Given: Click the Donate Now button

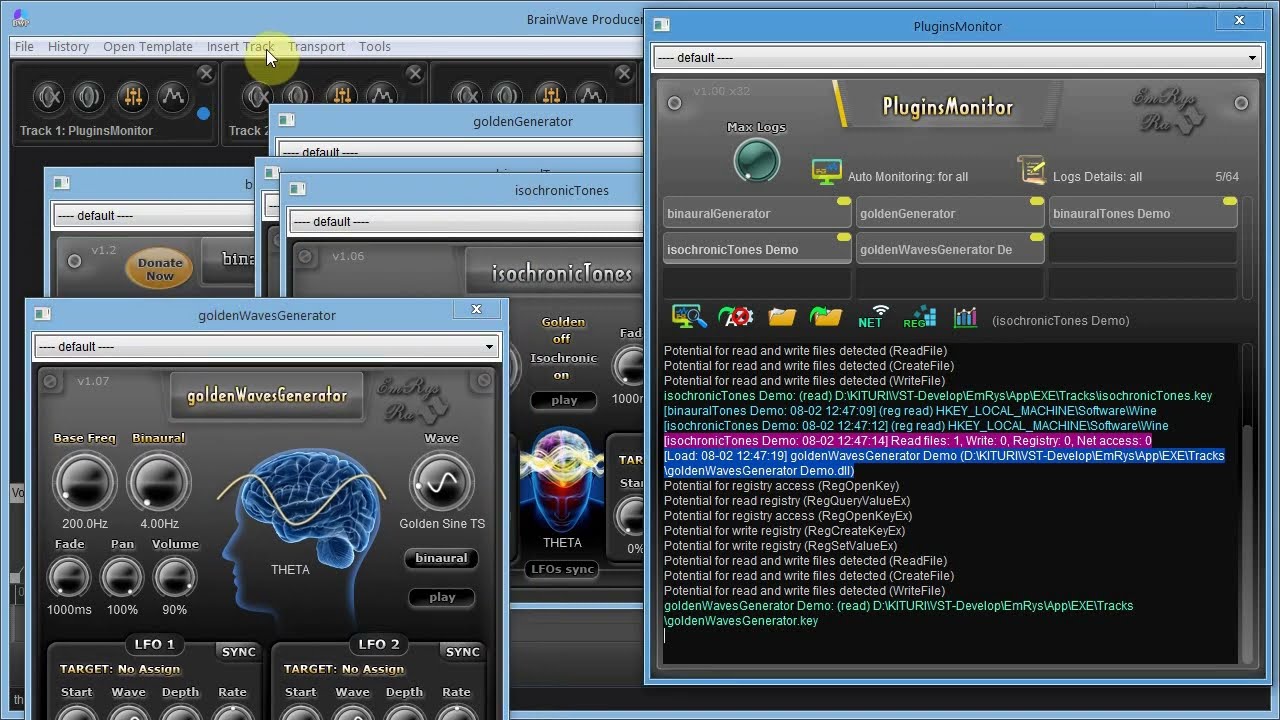Looking at the screenshot, I should pos(160,269).
